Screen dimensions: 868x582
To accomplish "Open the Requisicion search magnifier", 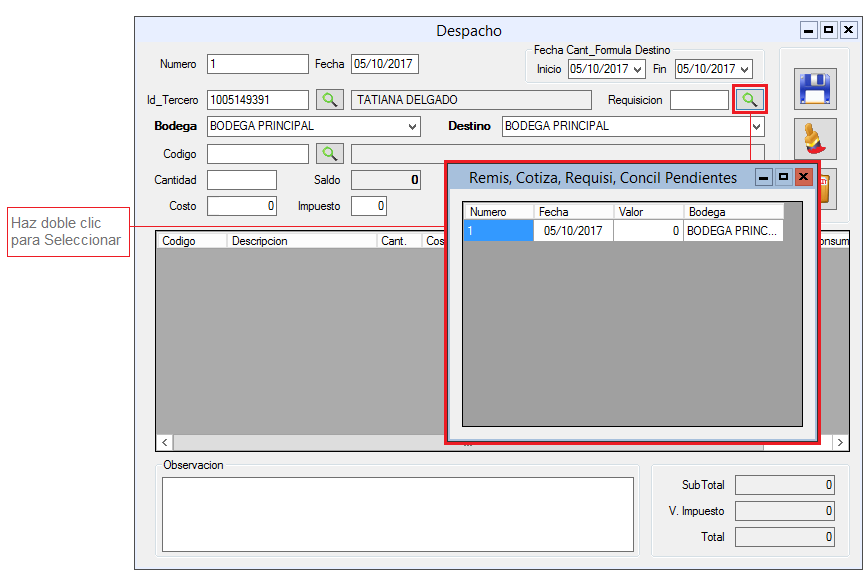I will (749, 99).
